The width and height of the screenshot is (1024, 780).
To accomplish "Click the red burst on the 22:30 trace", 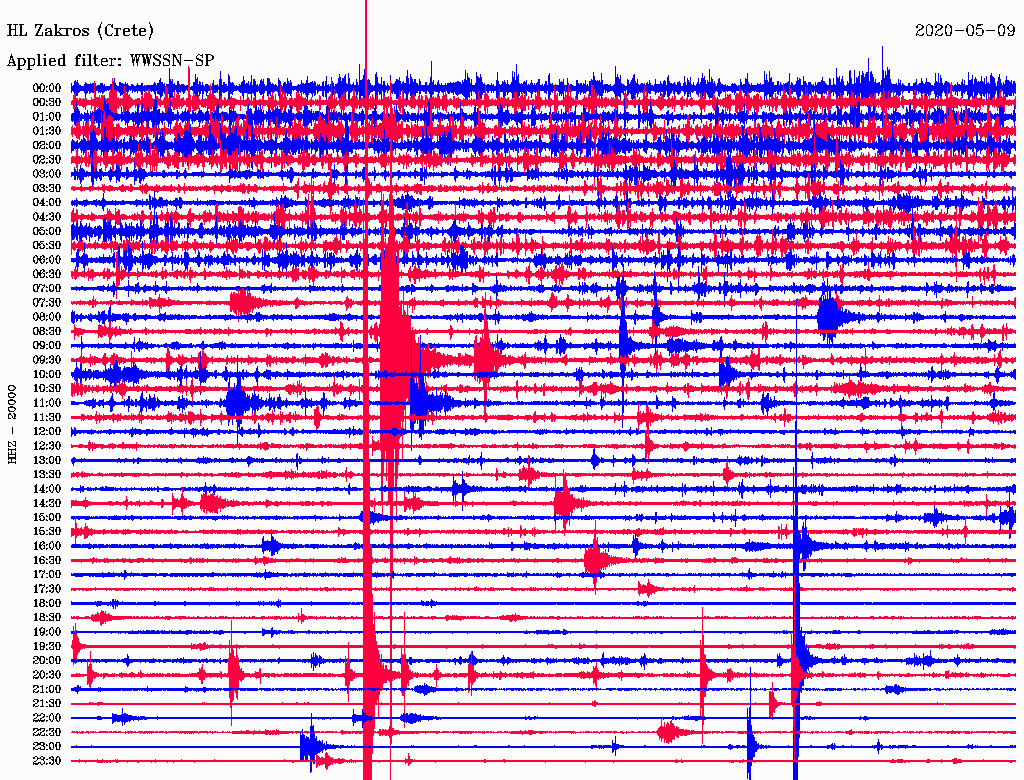I will coord(668,732).
